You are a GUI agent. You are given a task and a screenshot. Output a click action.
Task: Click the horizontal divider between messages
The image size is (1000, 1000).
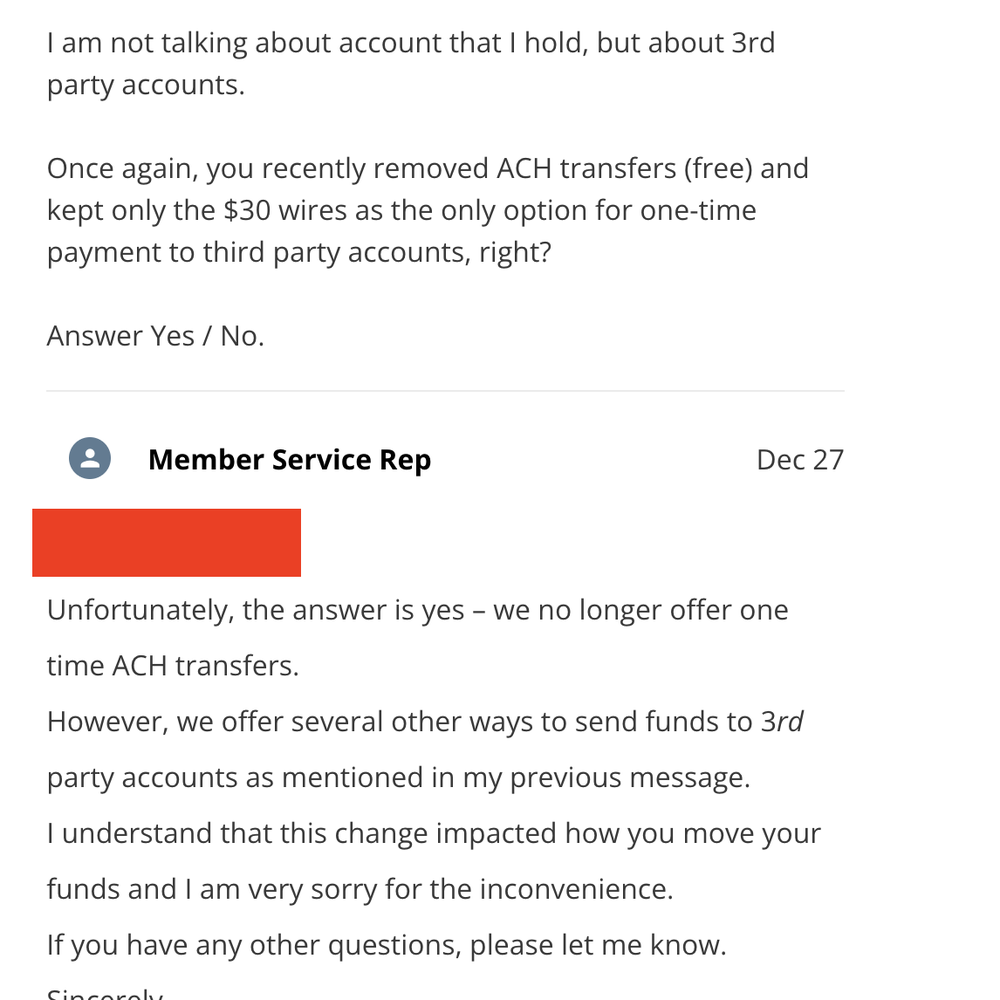[445, 391]
